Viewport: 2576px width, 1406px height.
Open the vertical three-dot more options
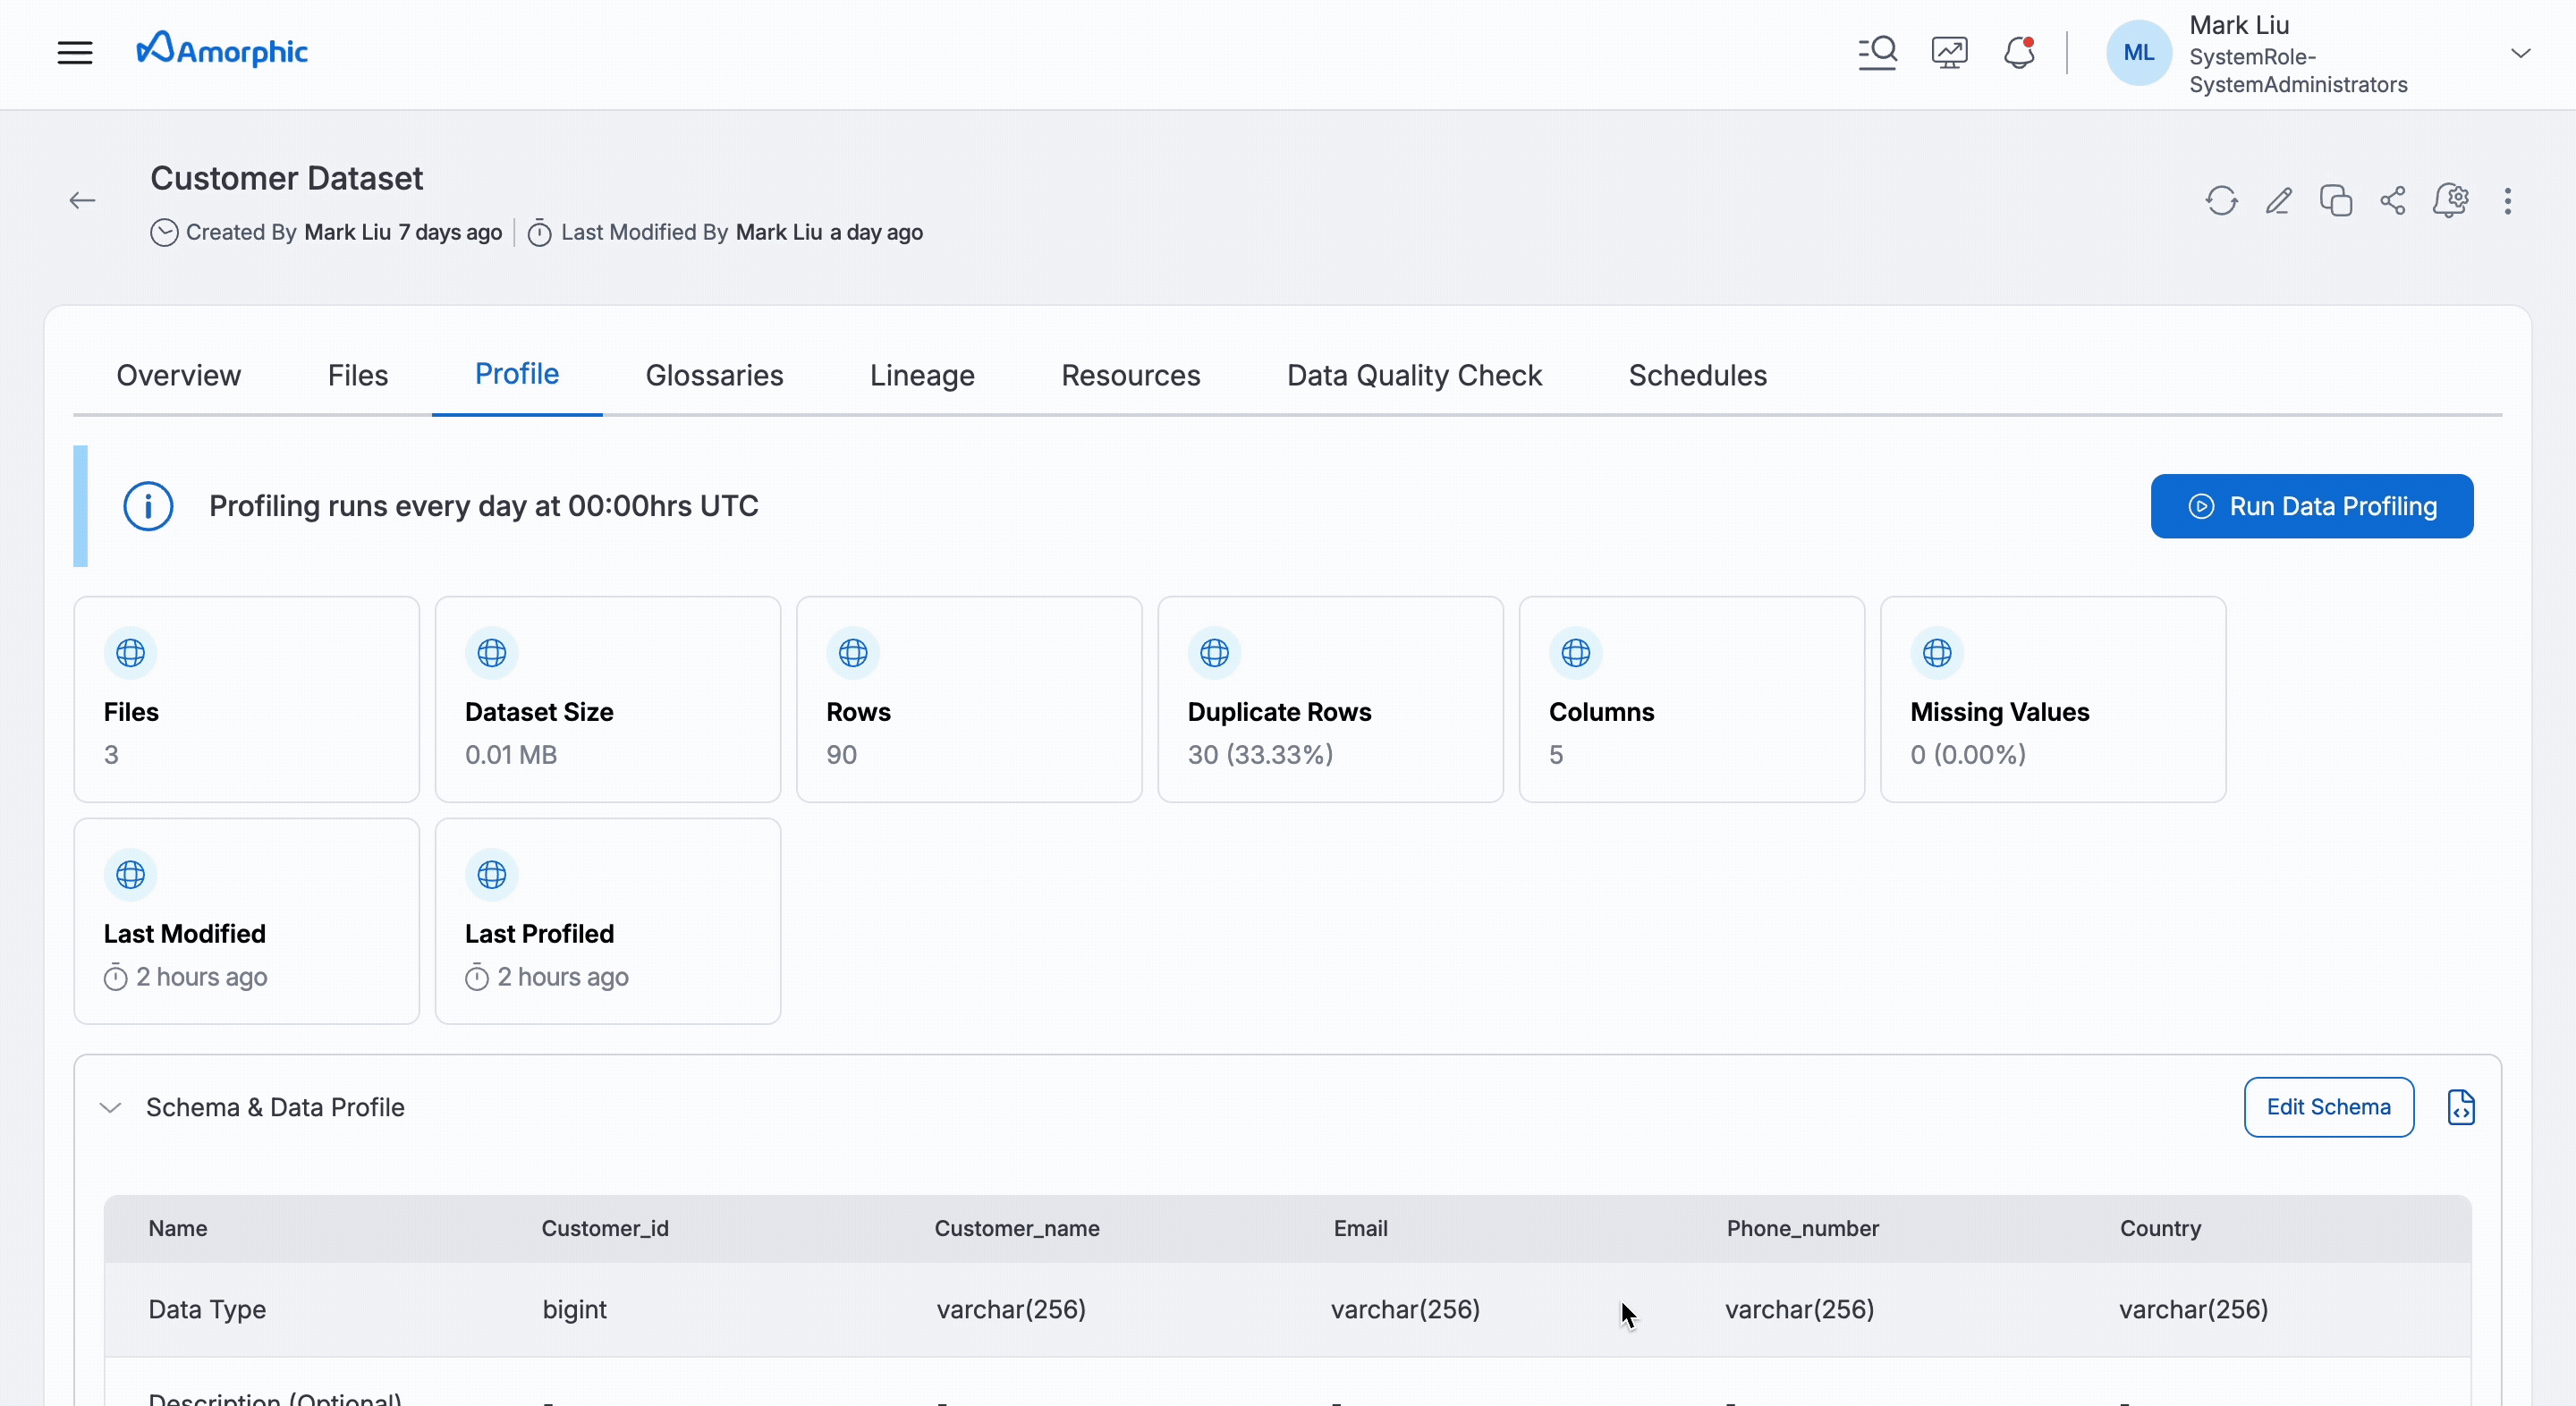click(2507, 201)
